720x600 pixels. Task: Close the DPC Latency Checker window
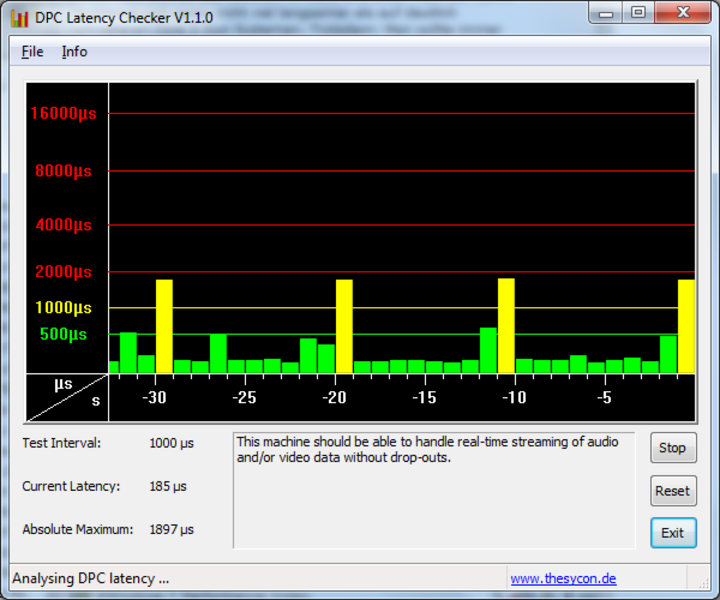(683, 13)
